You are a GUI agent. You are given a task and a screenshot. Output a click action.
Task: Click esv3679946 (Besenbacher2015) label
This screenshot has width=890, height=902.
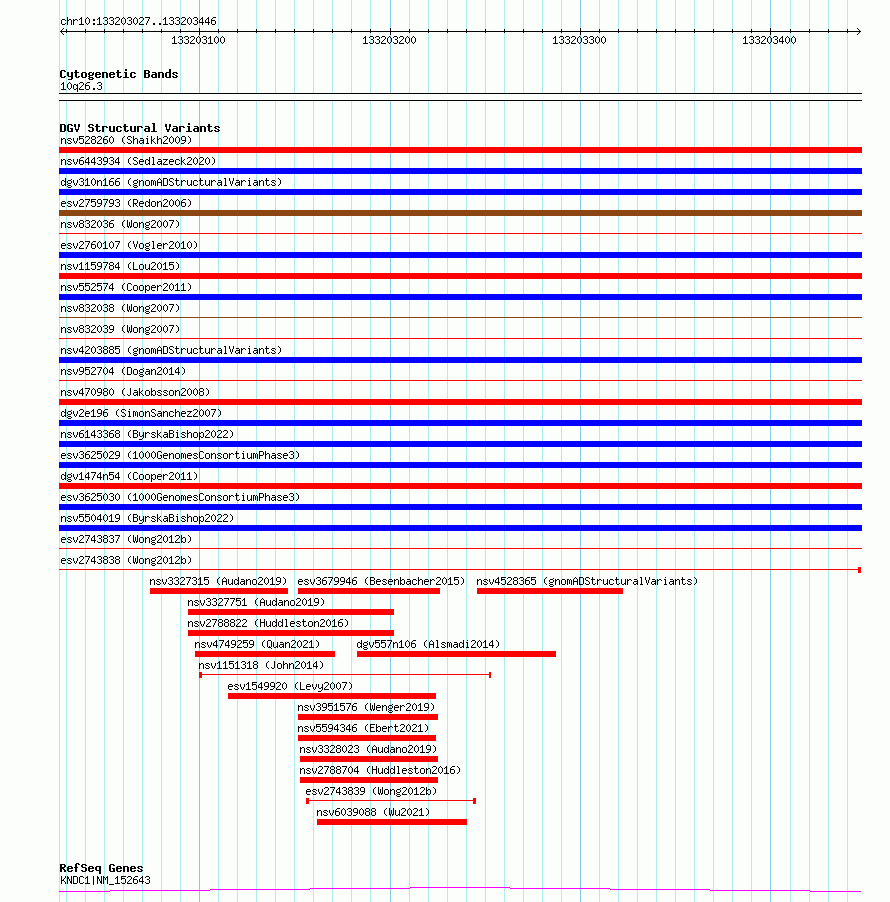coord(381,581)
